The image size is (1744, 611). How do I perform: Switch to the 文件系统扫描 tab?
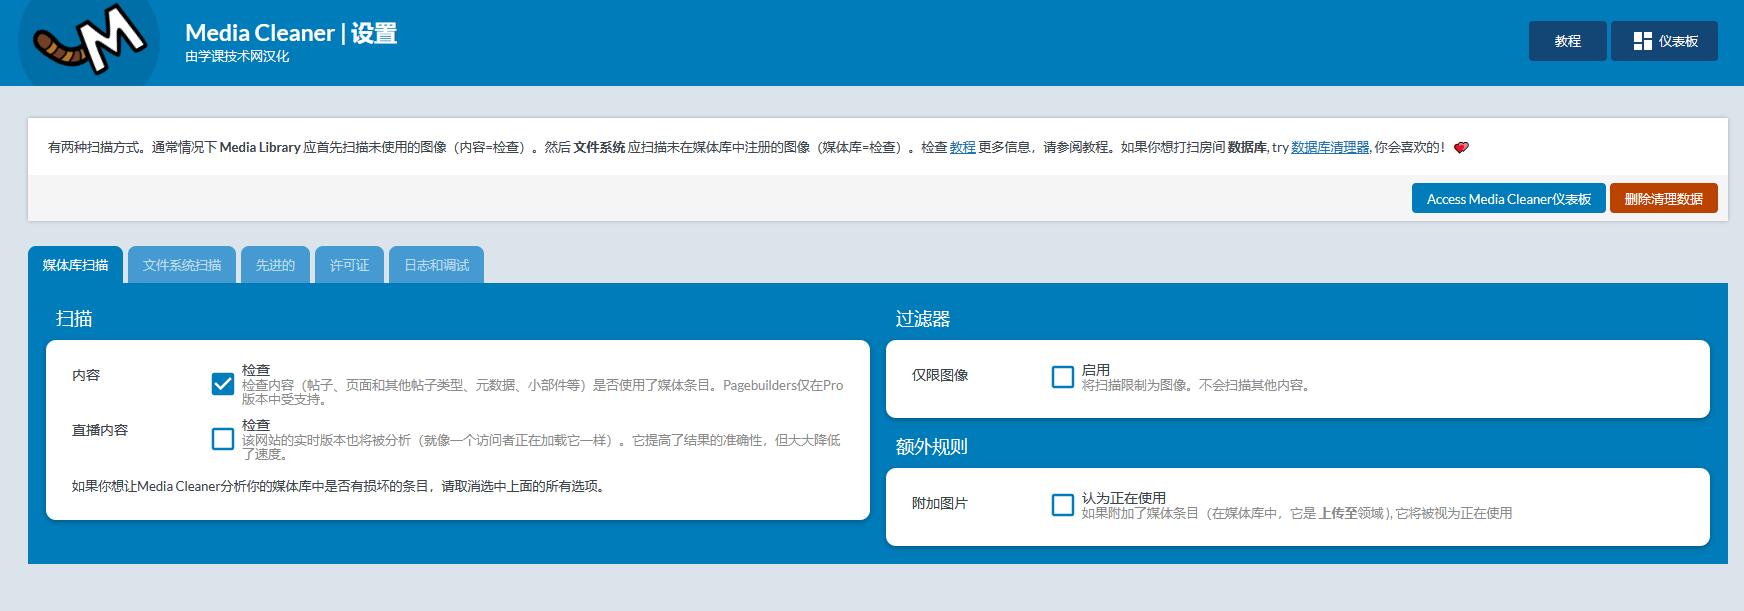182,265
